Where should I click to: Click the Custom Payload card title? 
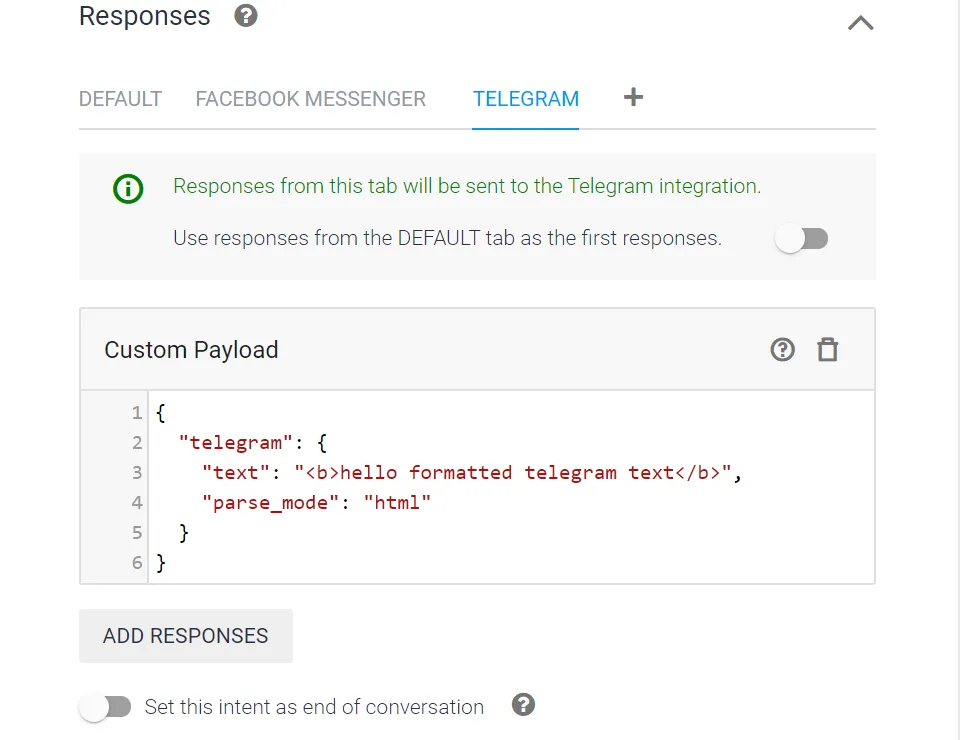[191, 350]
